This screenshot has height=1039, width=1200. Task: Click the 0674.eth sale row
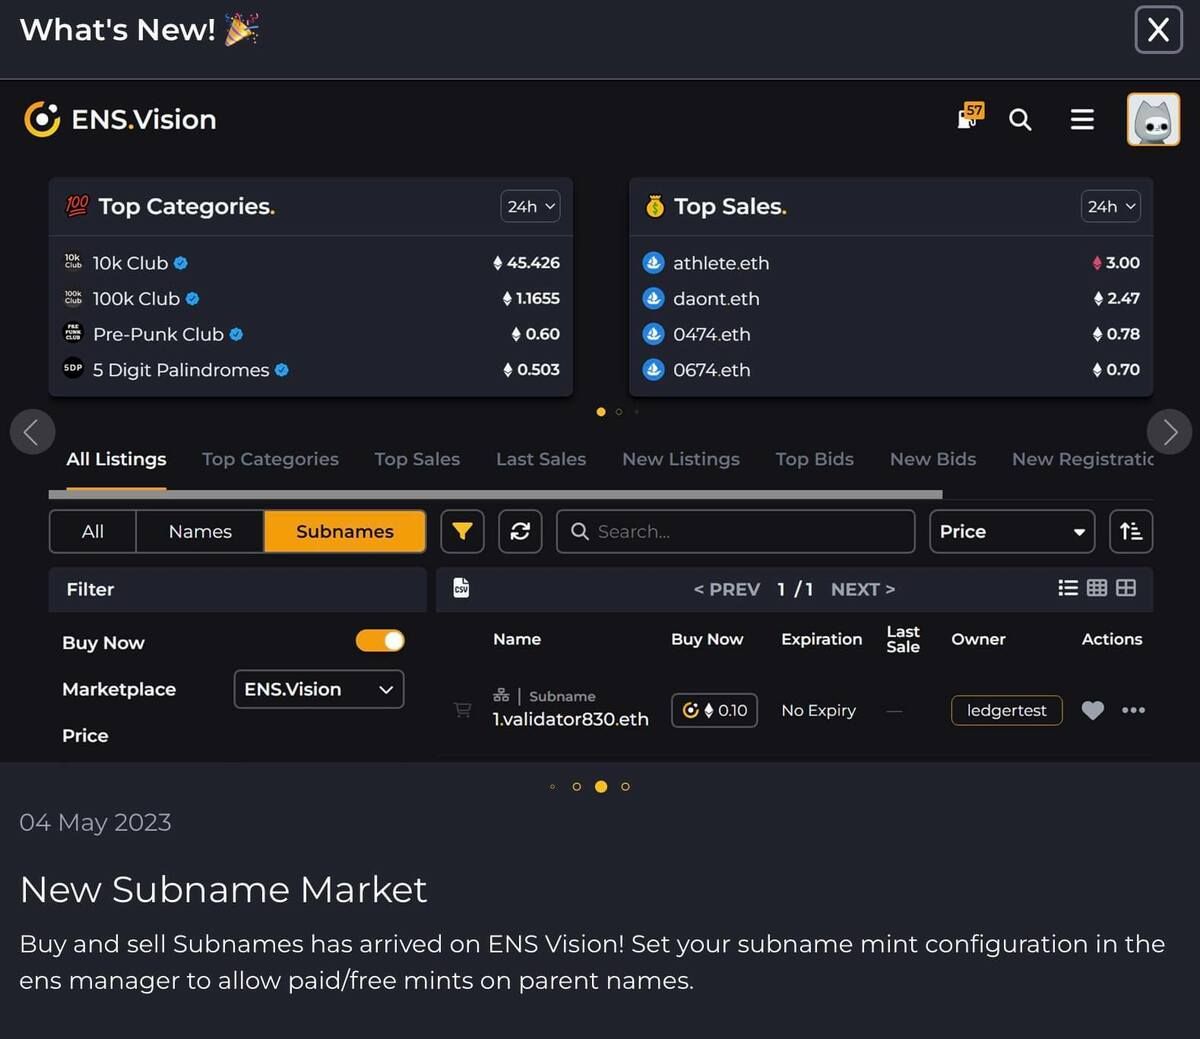click(891, 370)
